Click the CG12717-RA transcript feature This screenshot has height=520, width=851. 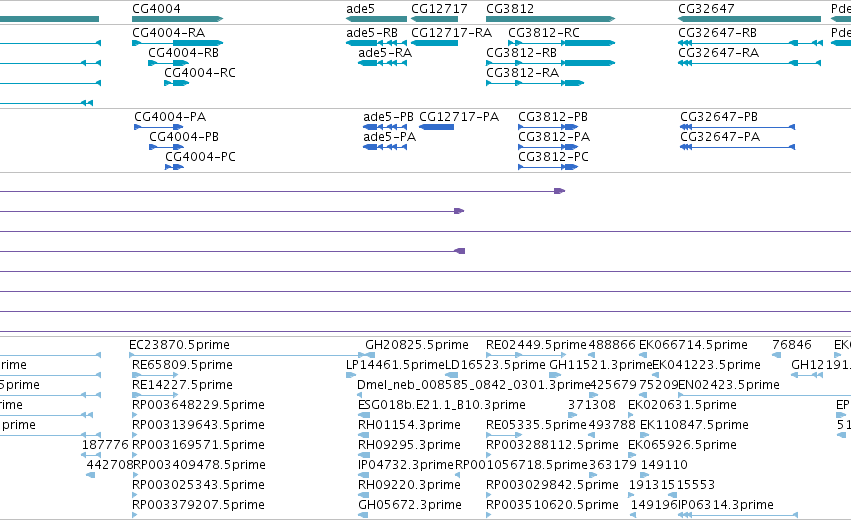(434, 43)
